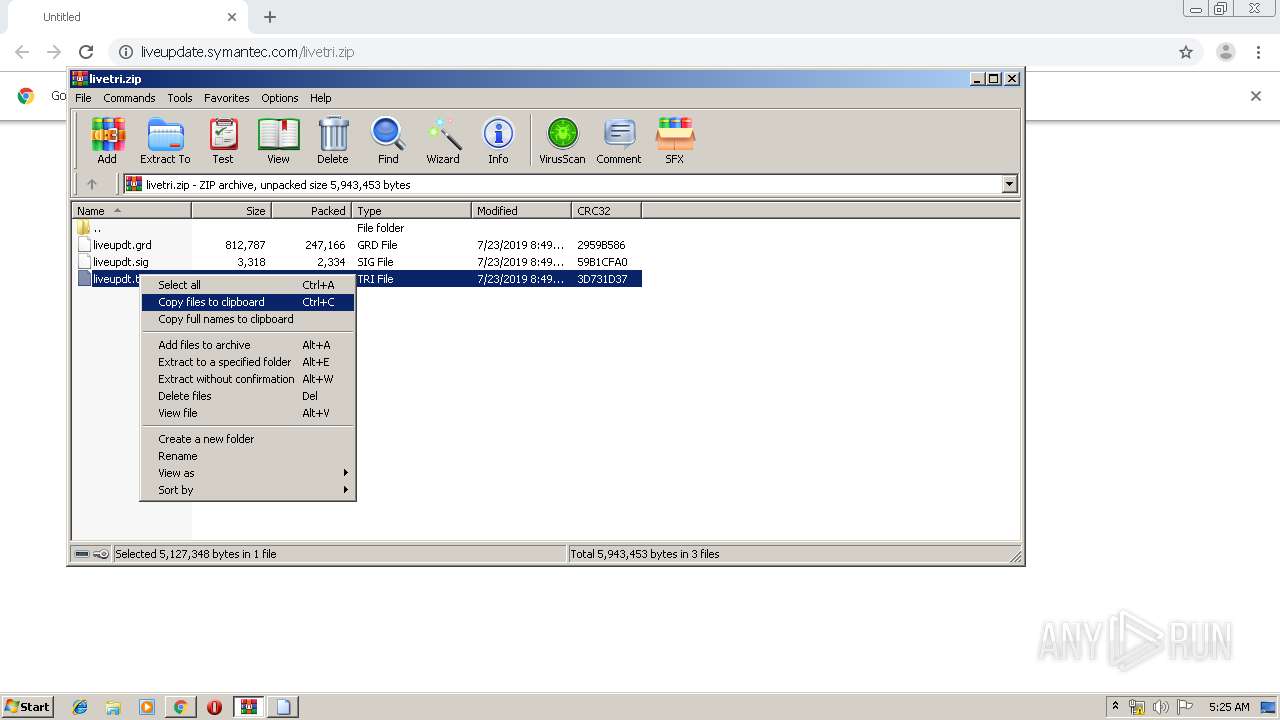
Task: Open the File menu
Action: pos(83,98)
